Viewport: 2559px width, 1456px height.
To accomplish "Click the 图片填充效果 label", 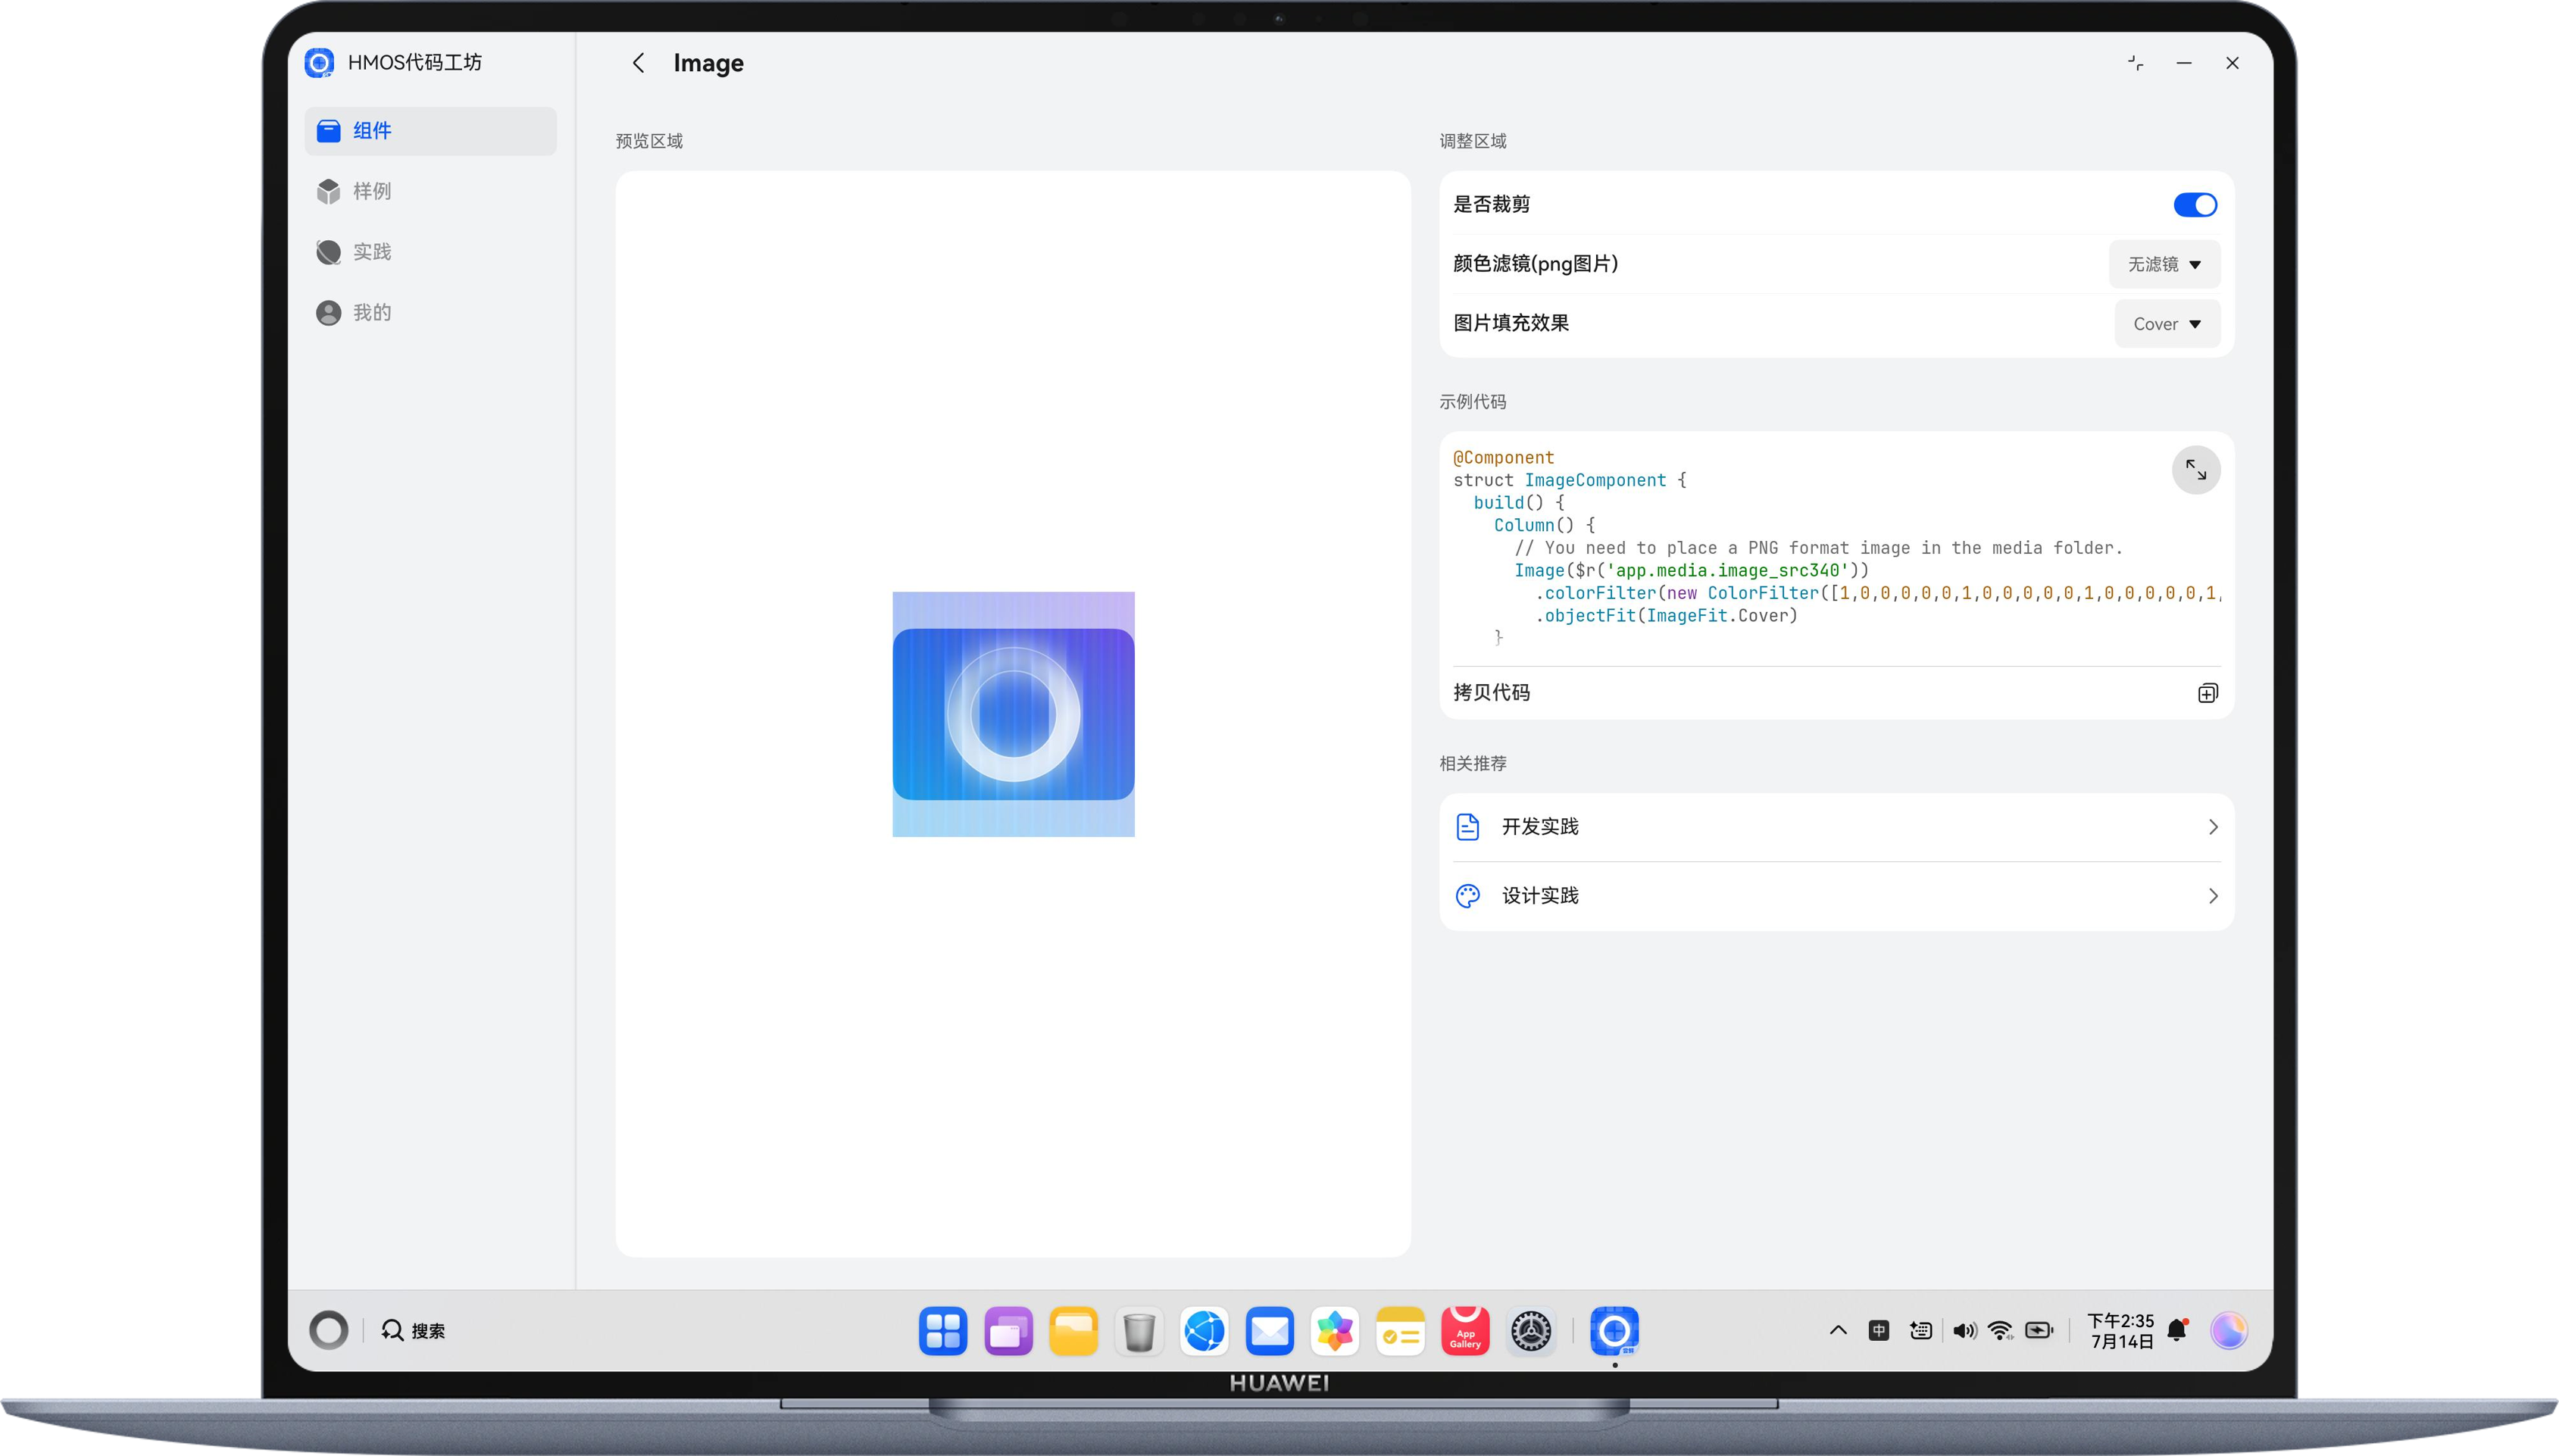I will click(x=1511, y=324).
